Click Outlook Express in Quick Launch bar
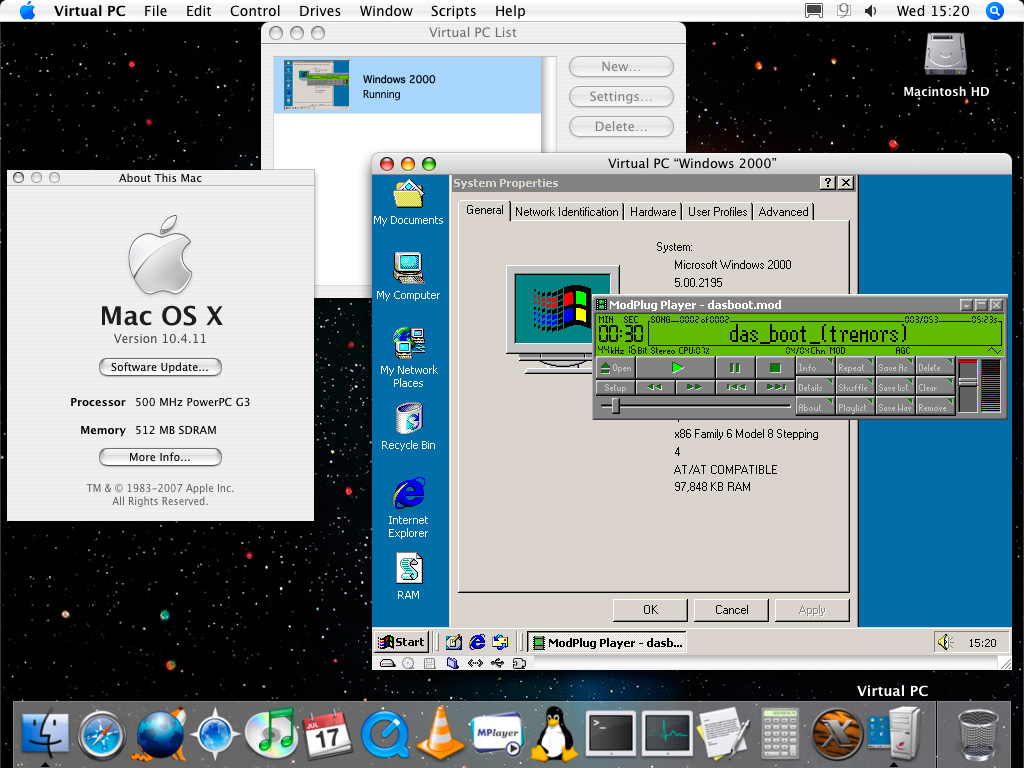Image resolution: width=1024 pixels, height=768 pixels. (500, 642)
